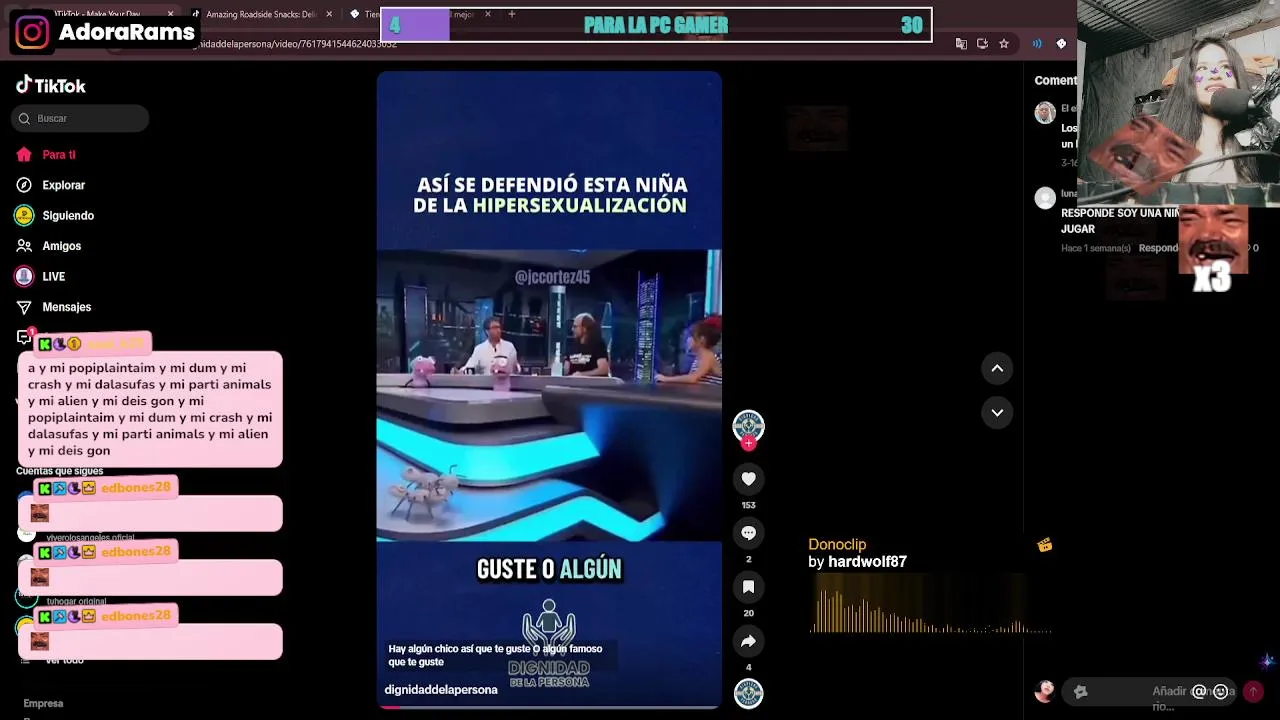Like the video with the heart icon
The width and height of the screenshot is (1280, 720).
click(x=748, y=479)
